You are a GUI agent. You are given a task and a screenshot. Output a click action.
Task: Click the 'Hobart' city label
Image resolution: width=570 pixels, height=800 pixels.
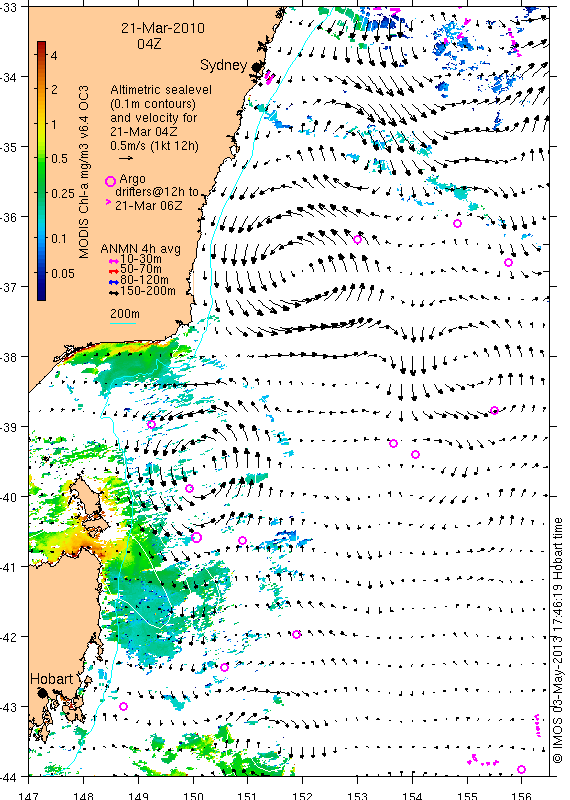click(51, 679)
